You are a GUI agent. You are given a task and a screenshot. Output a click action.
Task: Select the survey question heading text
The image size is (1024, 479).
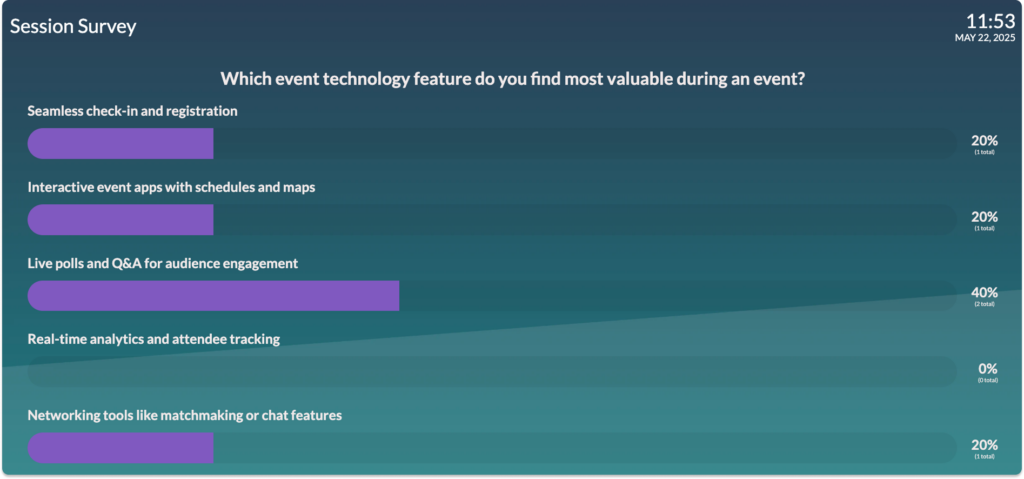coord(512,79)
